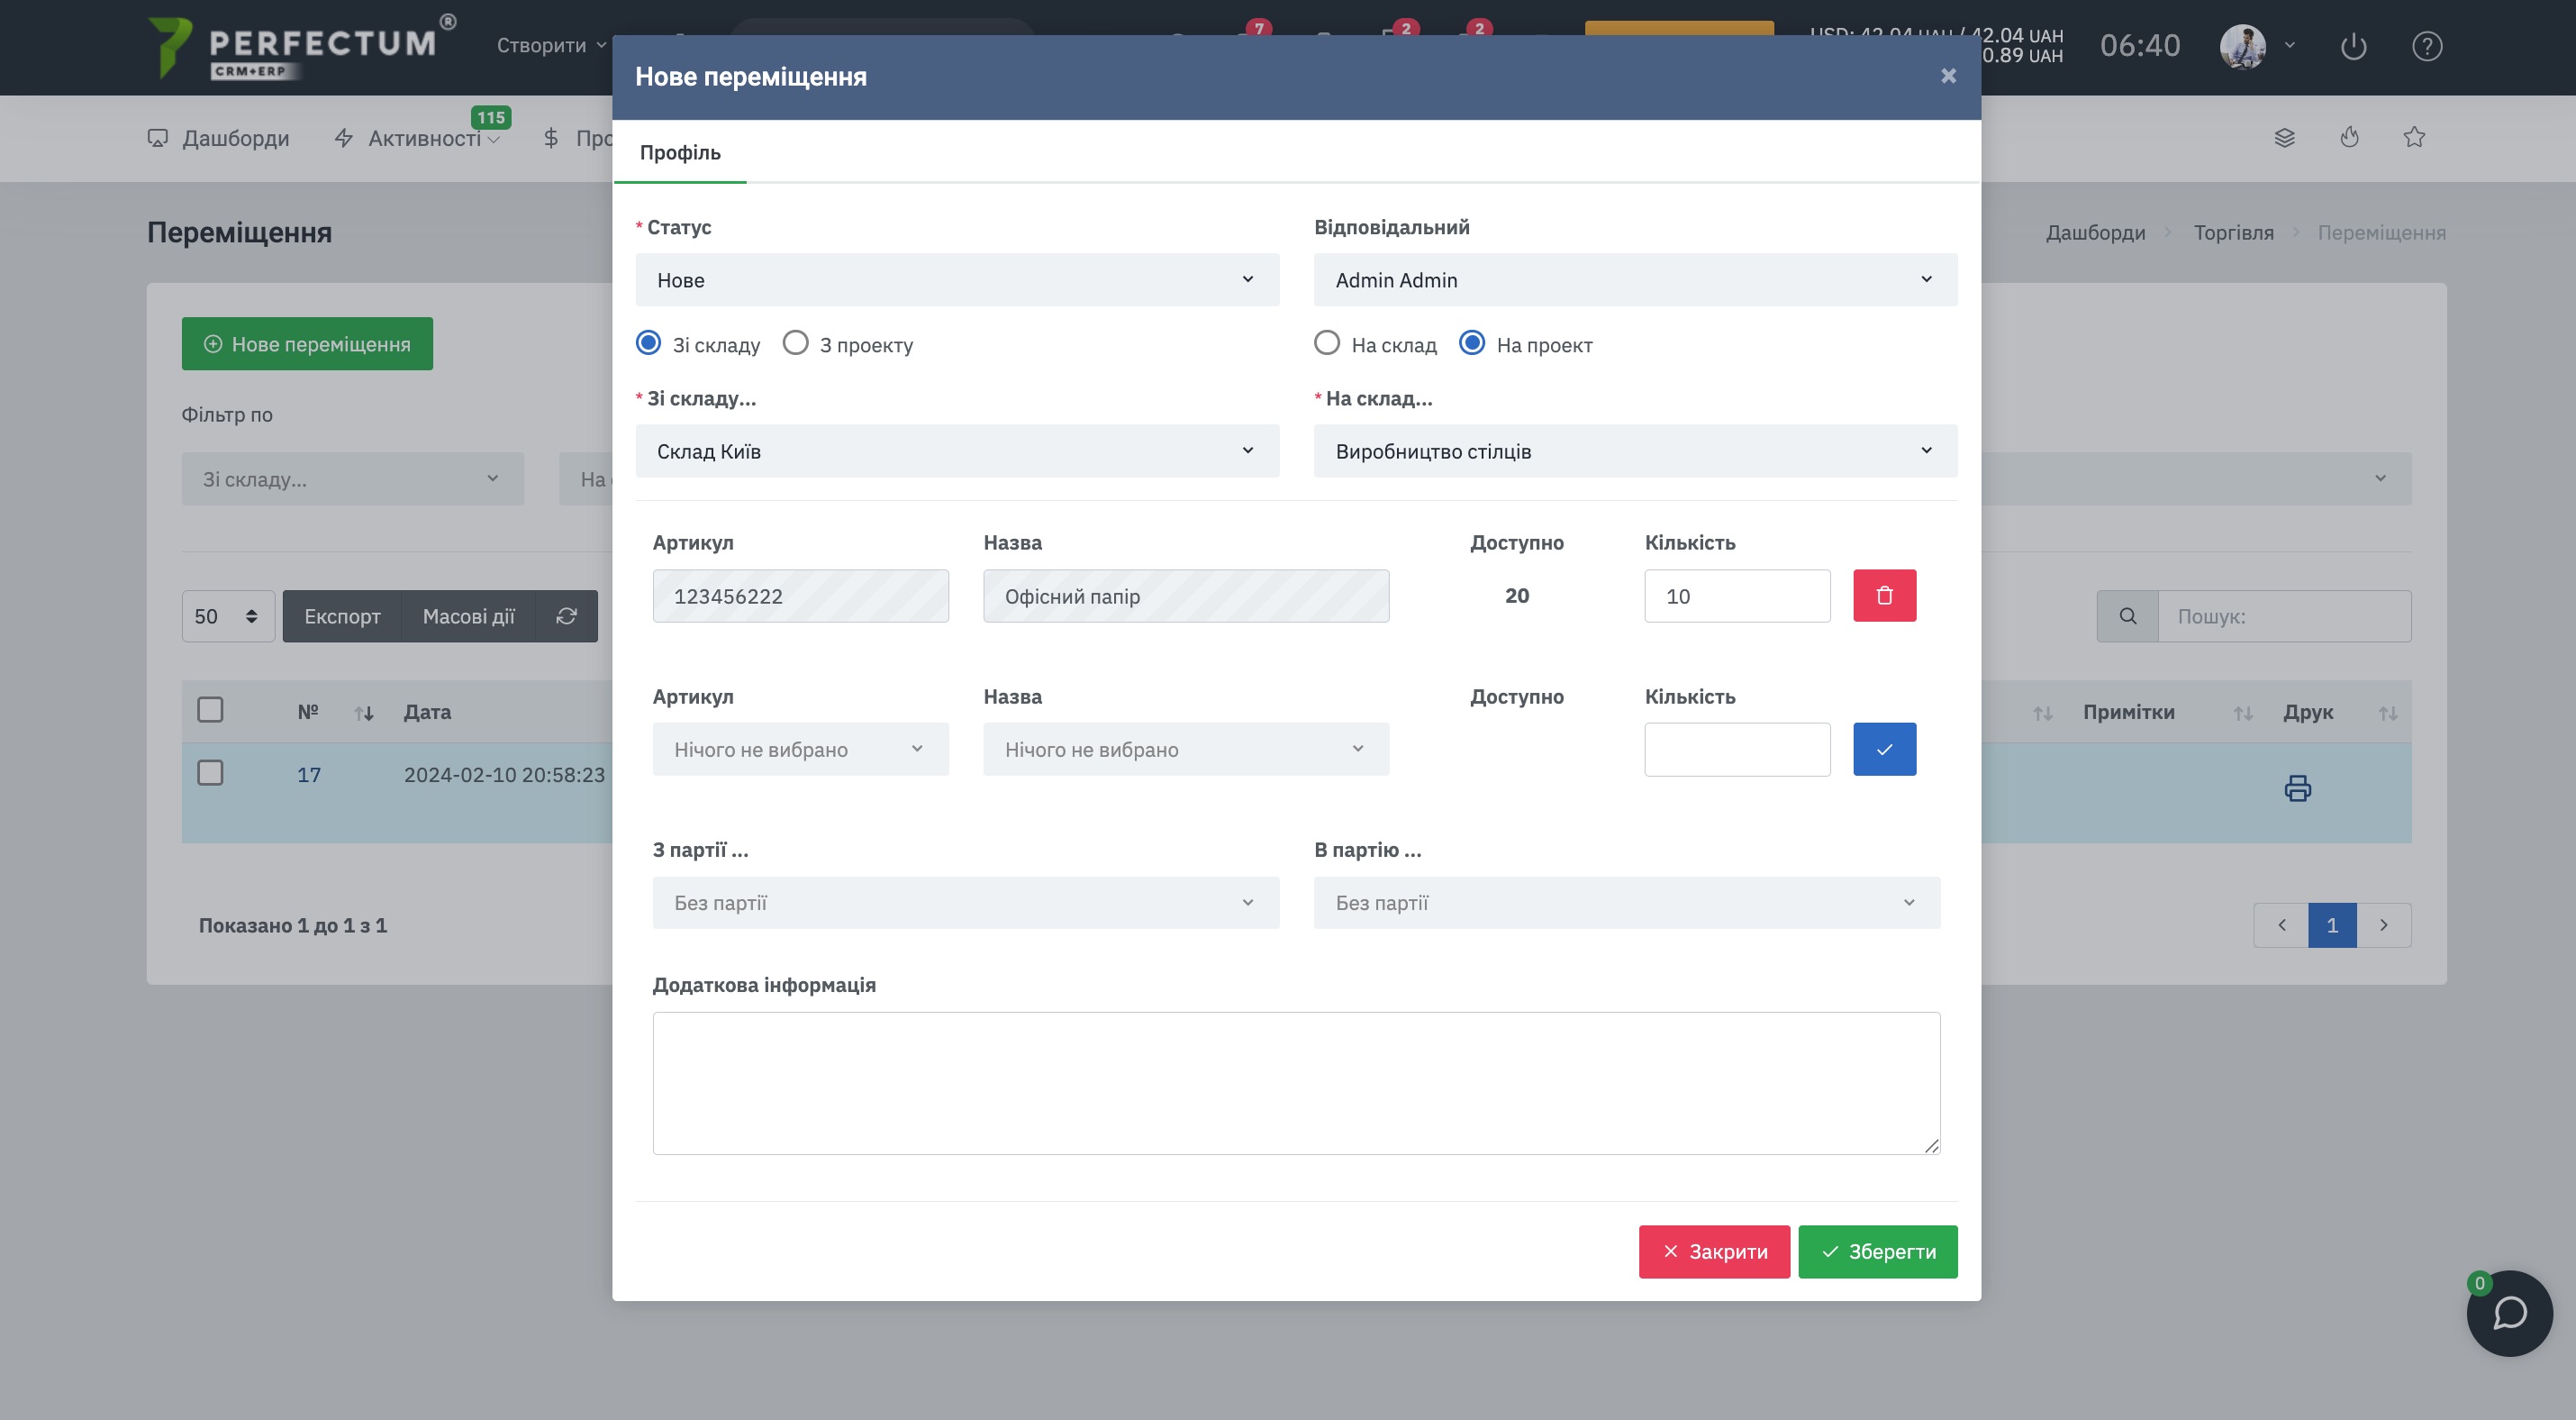Open the empty Назва dropdown
Image resolution: width=2576 pixels, height=1420 pixels.
click(x=1186, y=749)
